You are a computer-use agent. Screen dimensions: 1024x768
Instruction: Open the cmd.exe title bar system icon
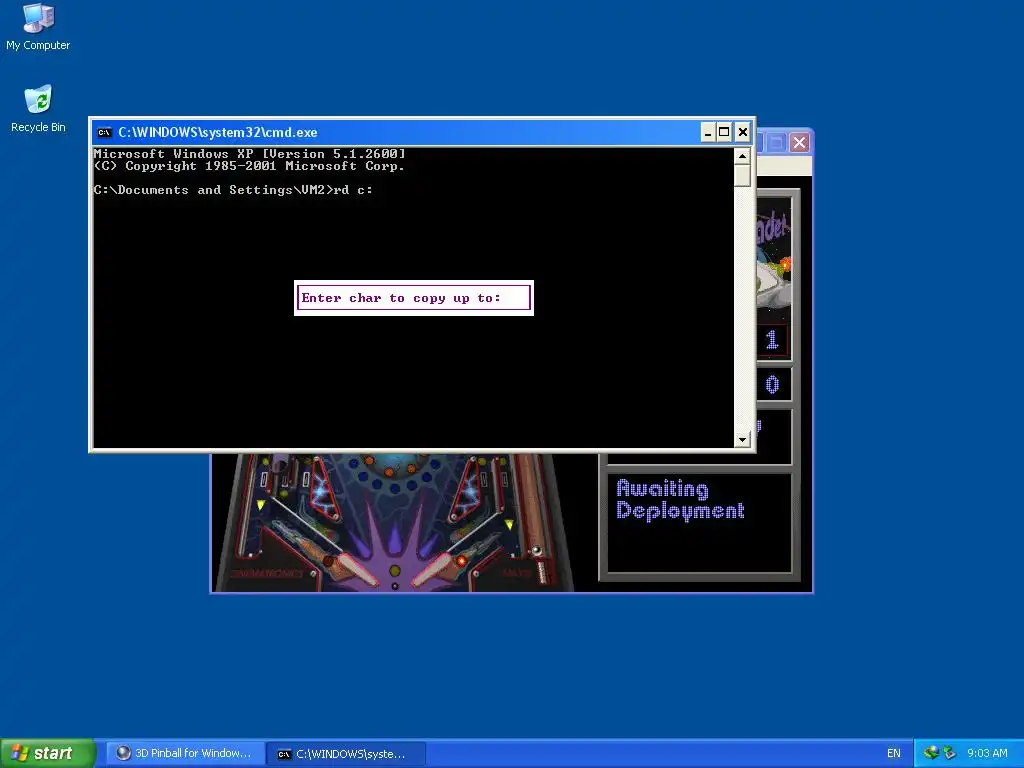pos(104,133)
